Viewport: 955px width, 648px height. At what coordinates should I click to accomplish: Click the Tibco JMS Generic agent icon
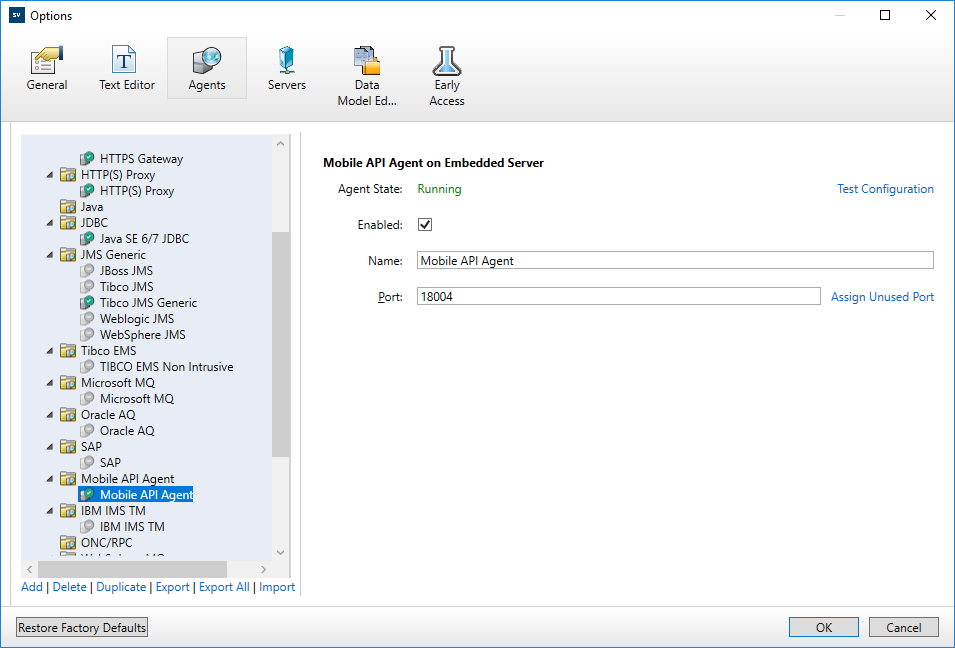[88, 303]
